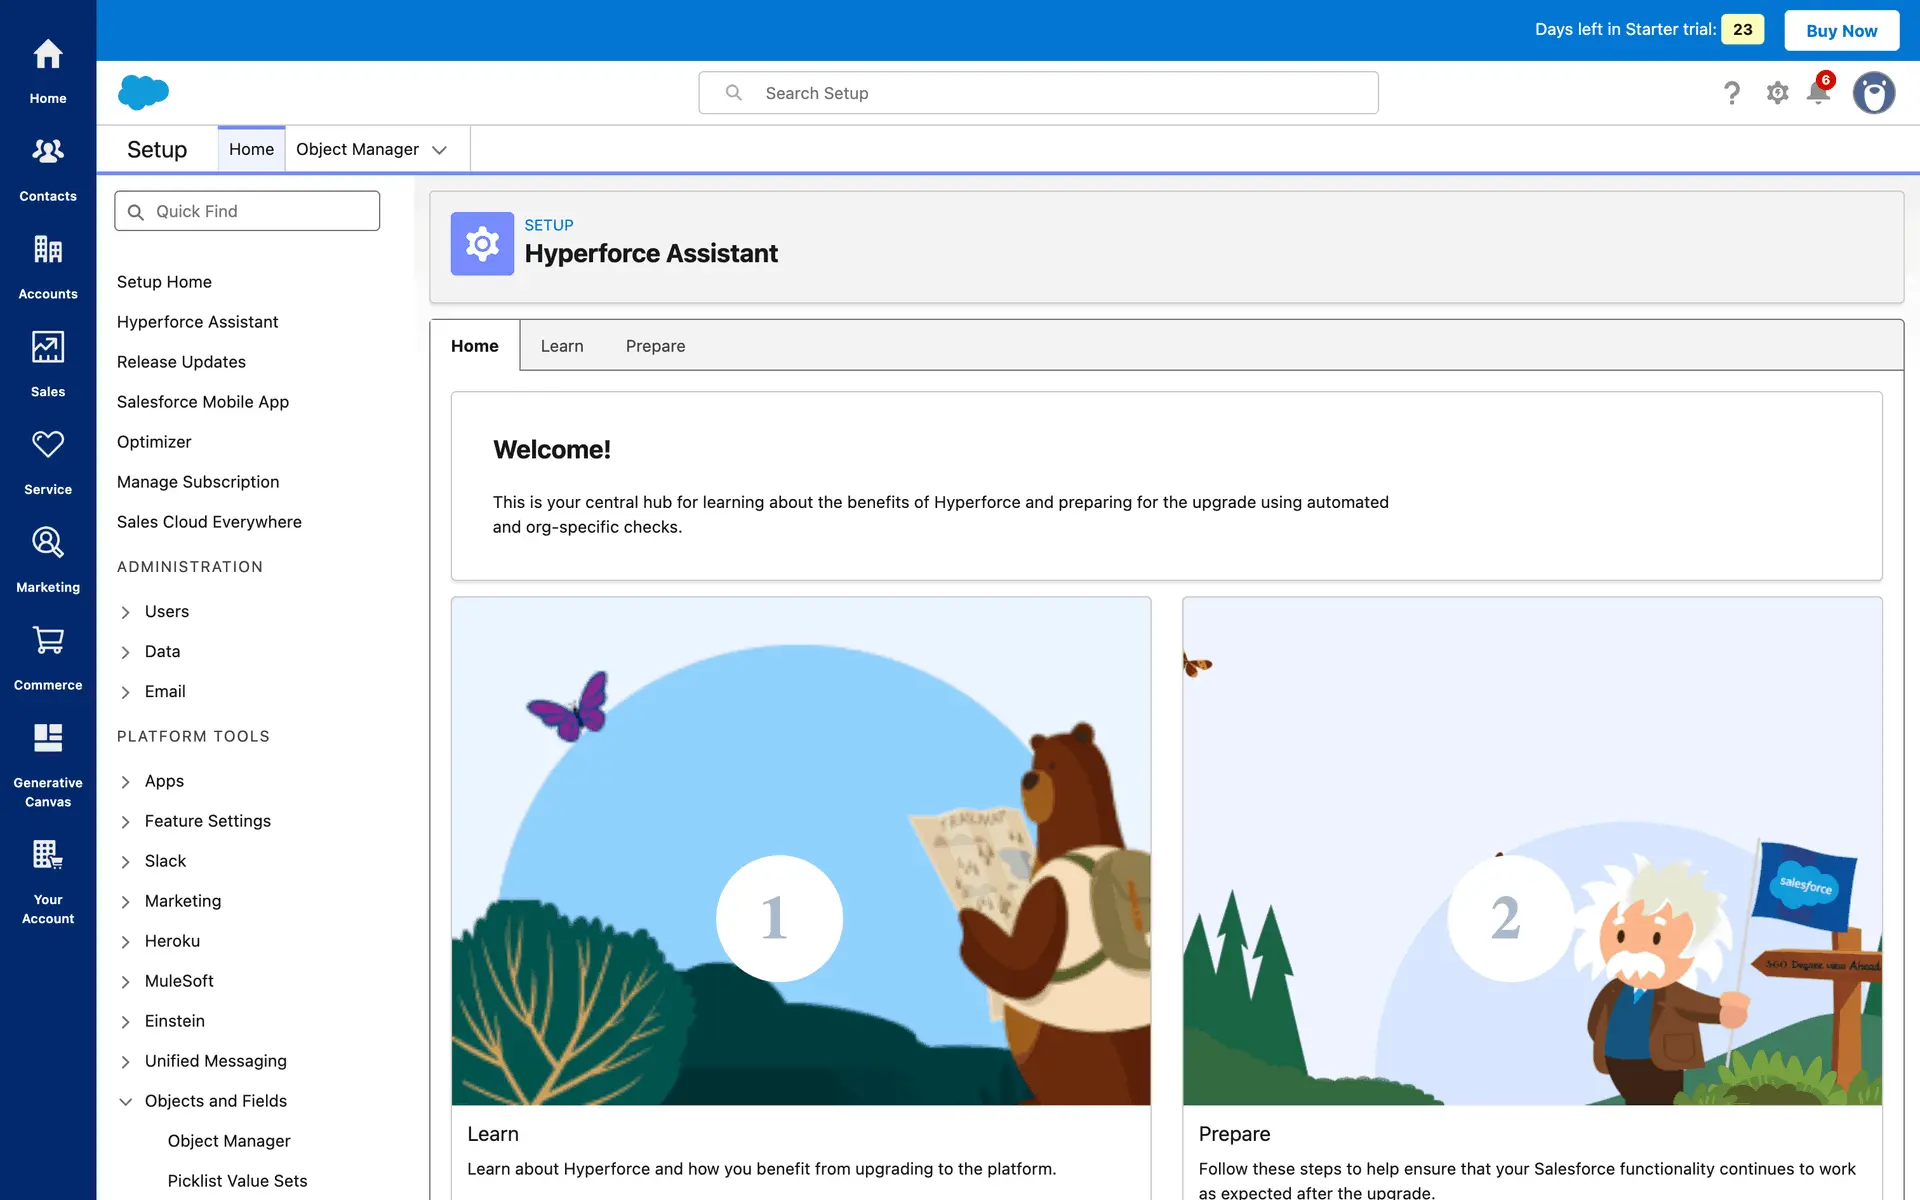Open the Sales chart icon
1920x1200 pixels.
[x=48, y=347]
